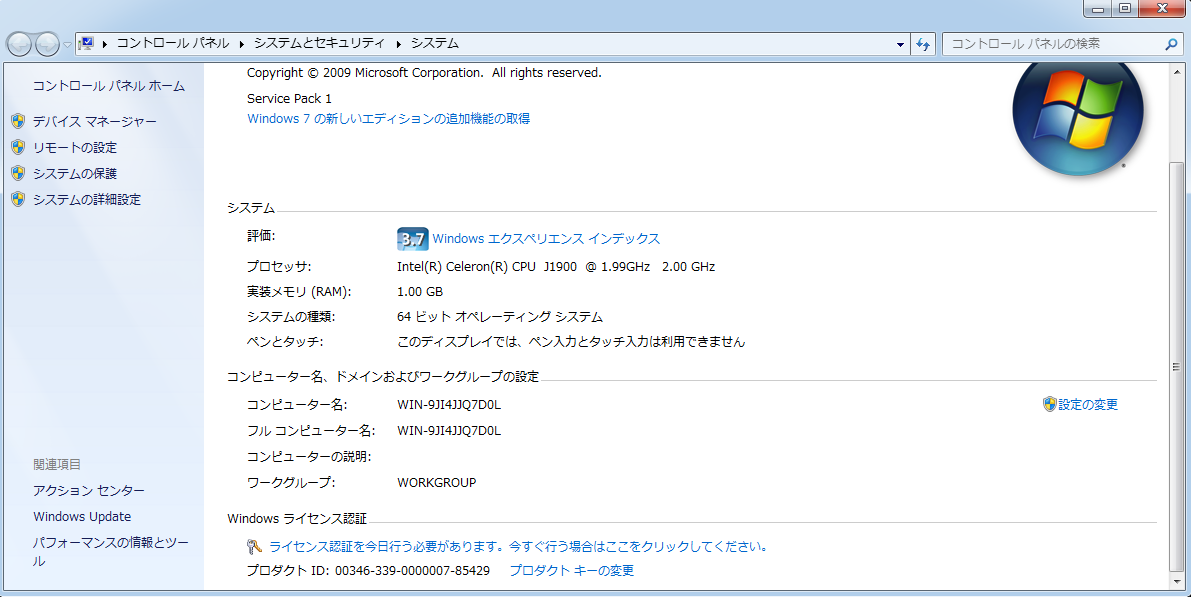
Task: Click the ライセンス認証 activate now link
Action: coord(520,546)
